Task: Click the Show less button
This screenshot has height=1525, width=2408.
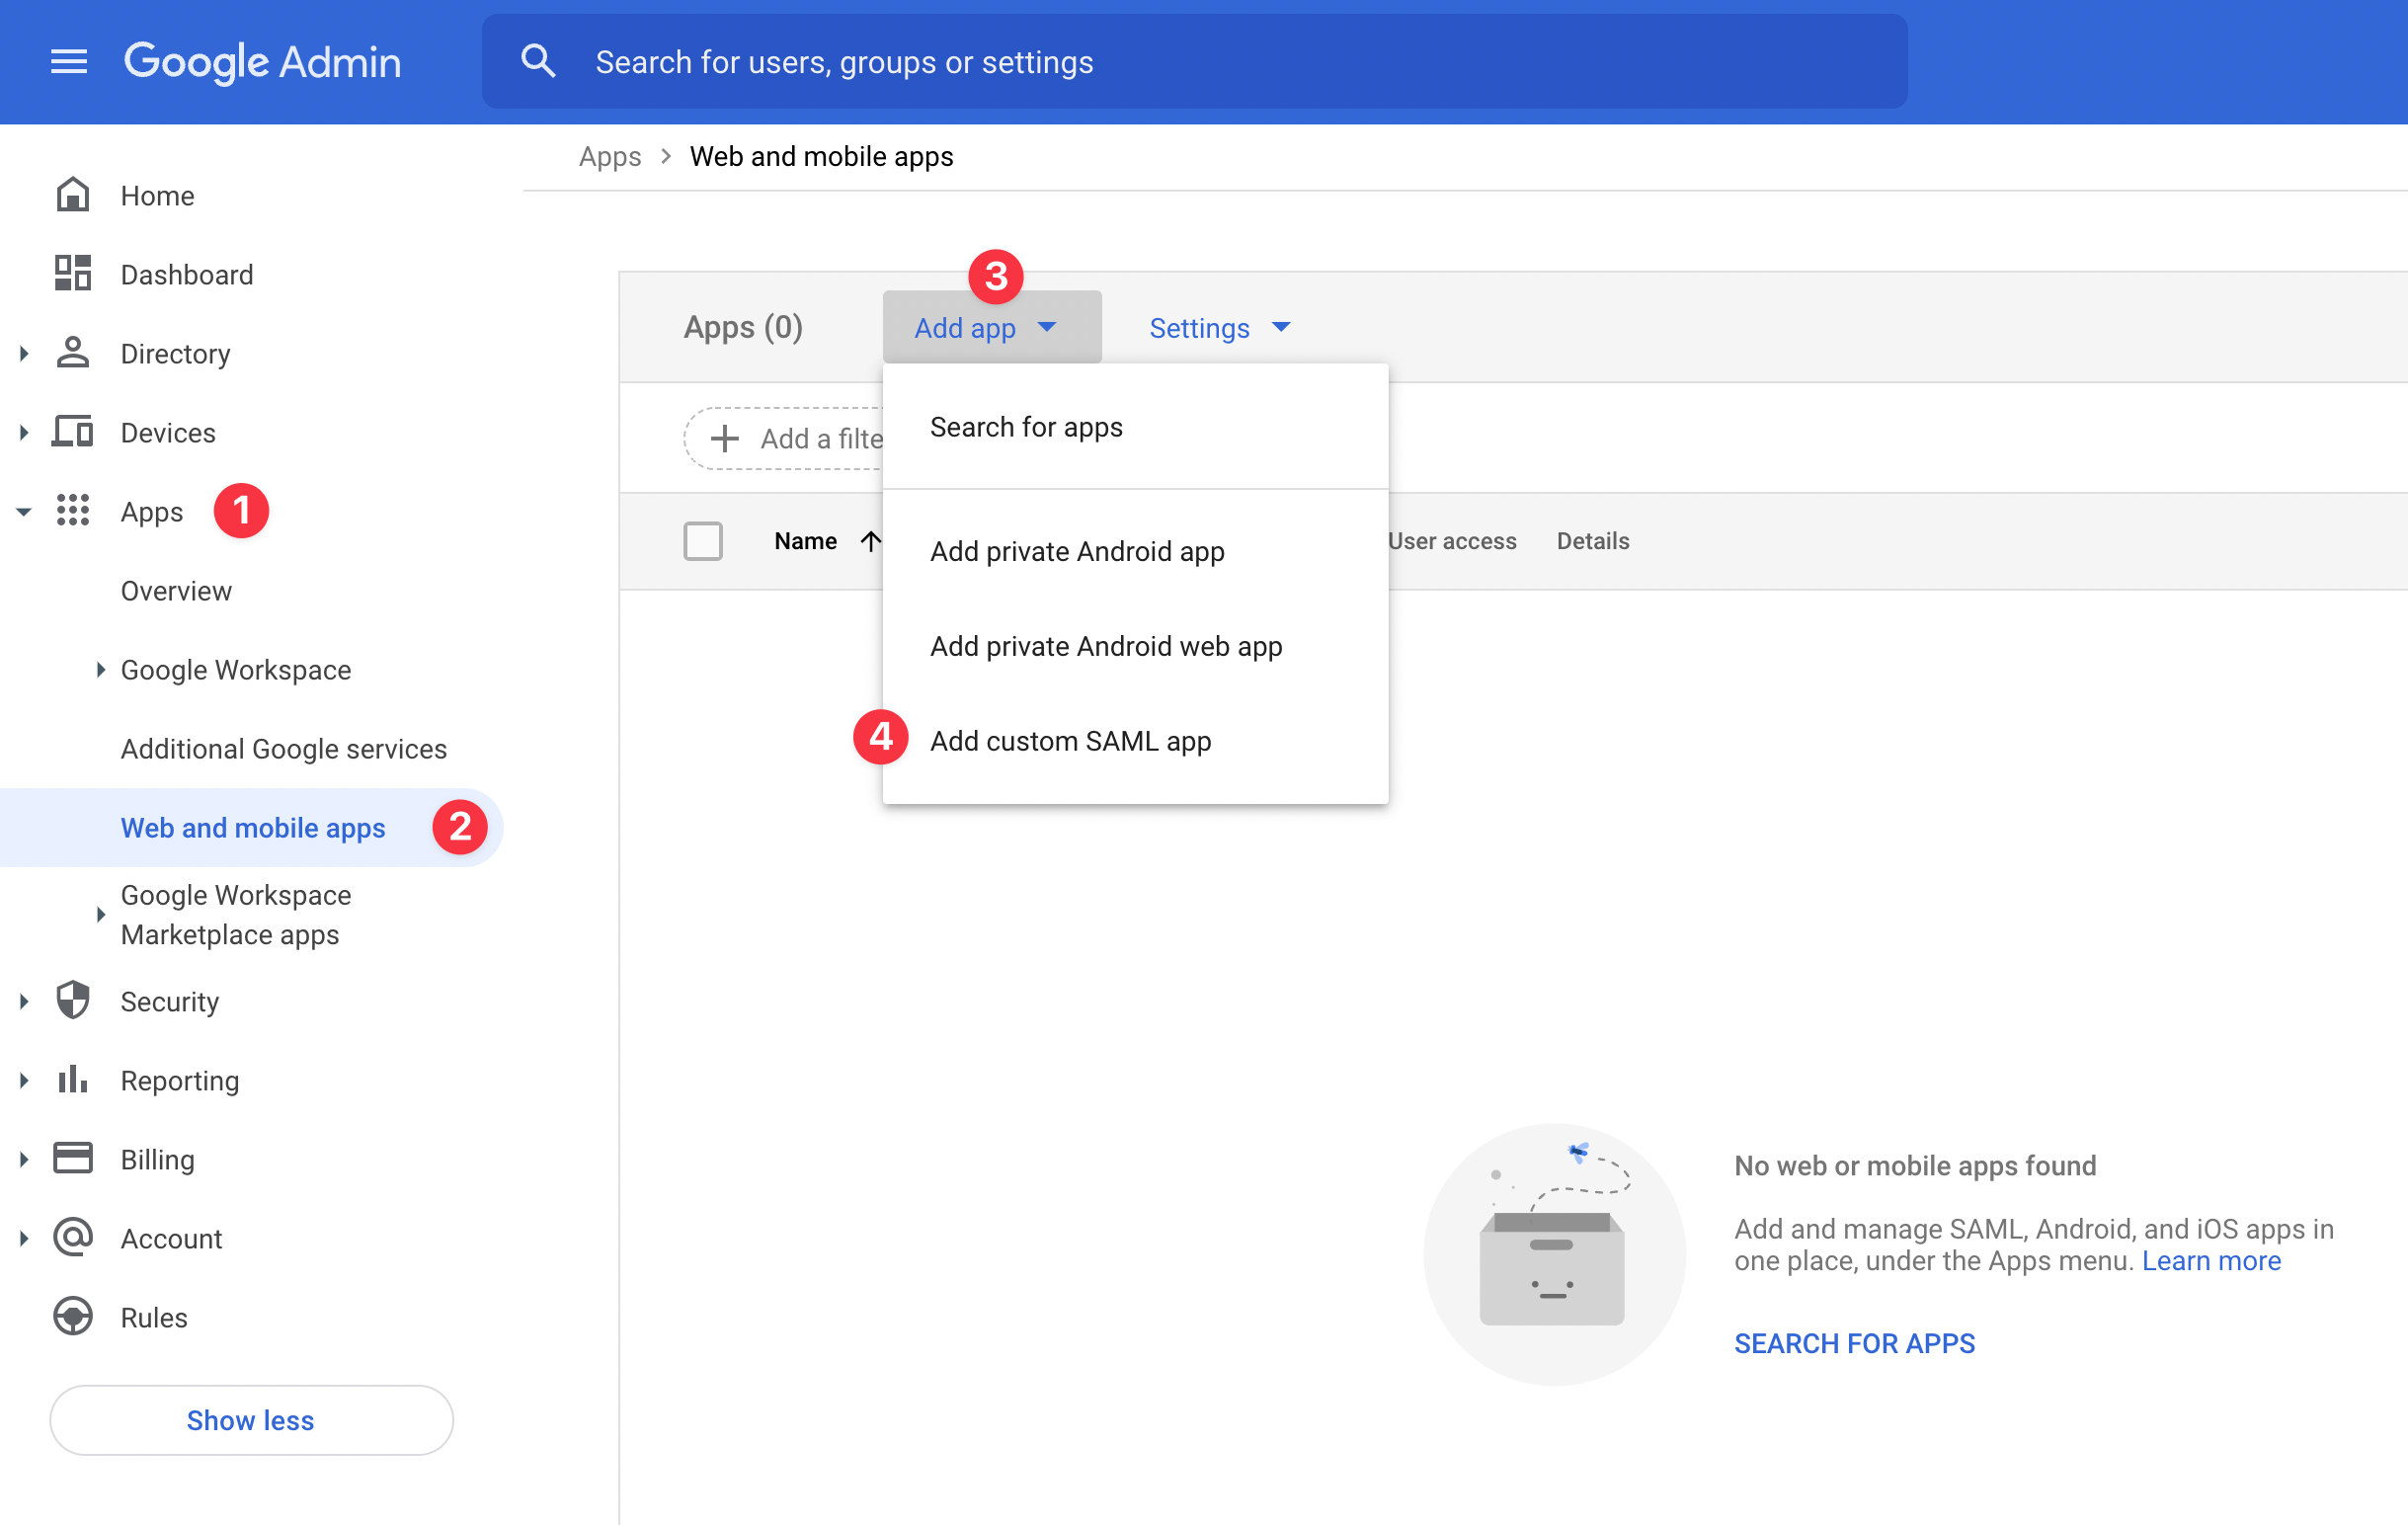Action: click(251, 1420)
